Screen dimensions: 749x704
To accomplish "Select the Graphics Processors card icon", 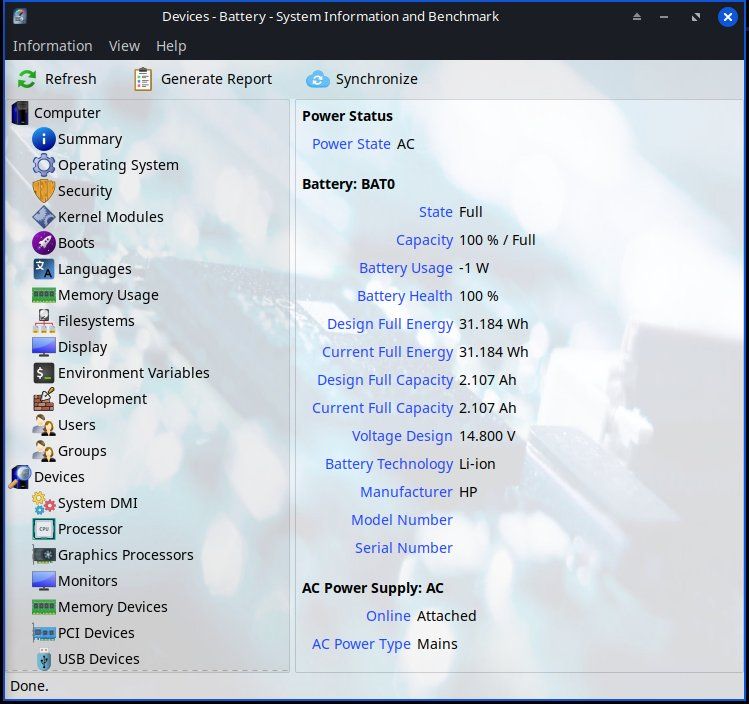I will click(x=43, y=555).
